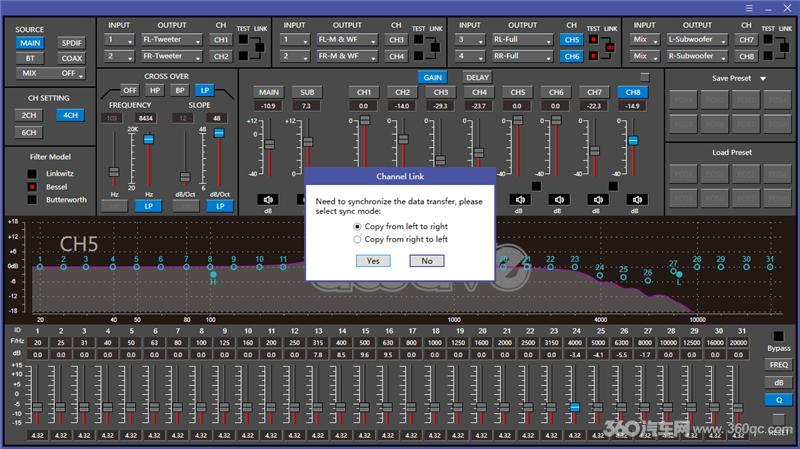Select the Linkwitz filter model

32,173
